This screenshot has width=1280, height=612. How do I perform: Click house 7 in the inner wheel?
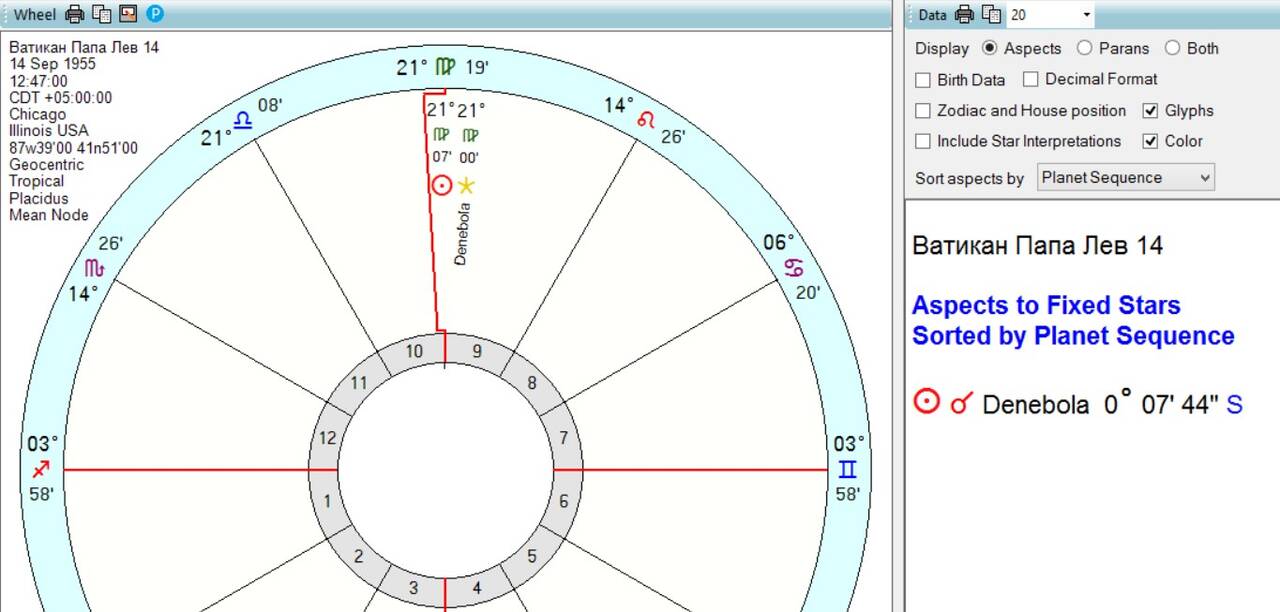point(563,437)
